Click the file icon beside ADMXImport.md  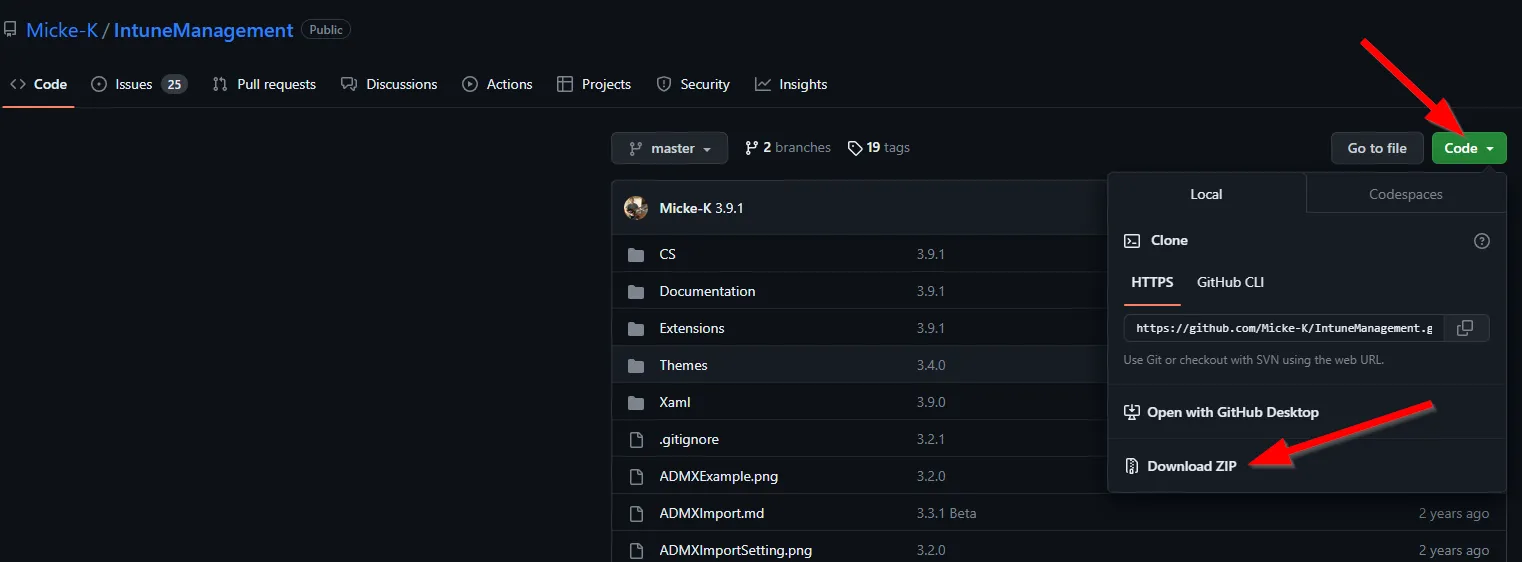click(x=636, y=514)
